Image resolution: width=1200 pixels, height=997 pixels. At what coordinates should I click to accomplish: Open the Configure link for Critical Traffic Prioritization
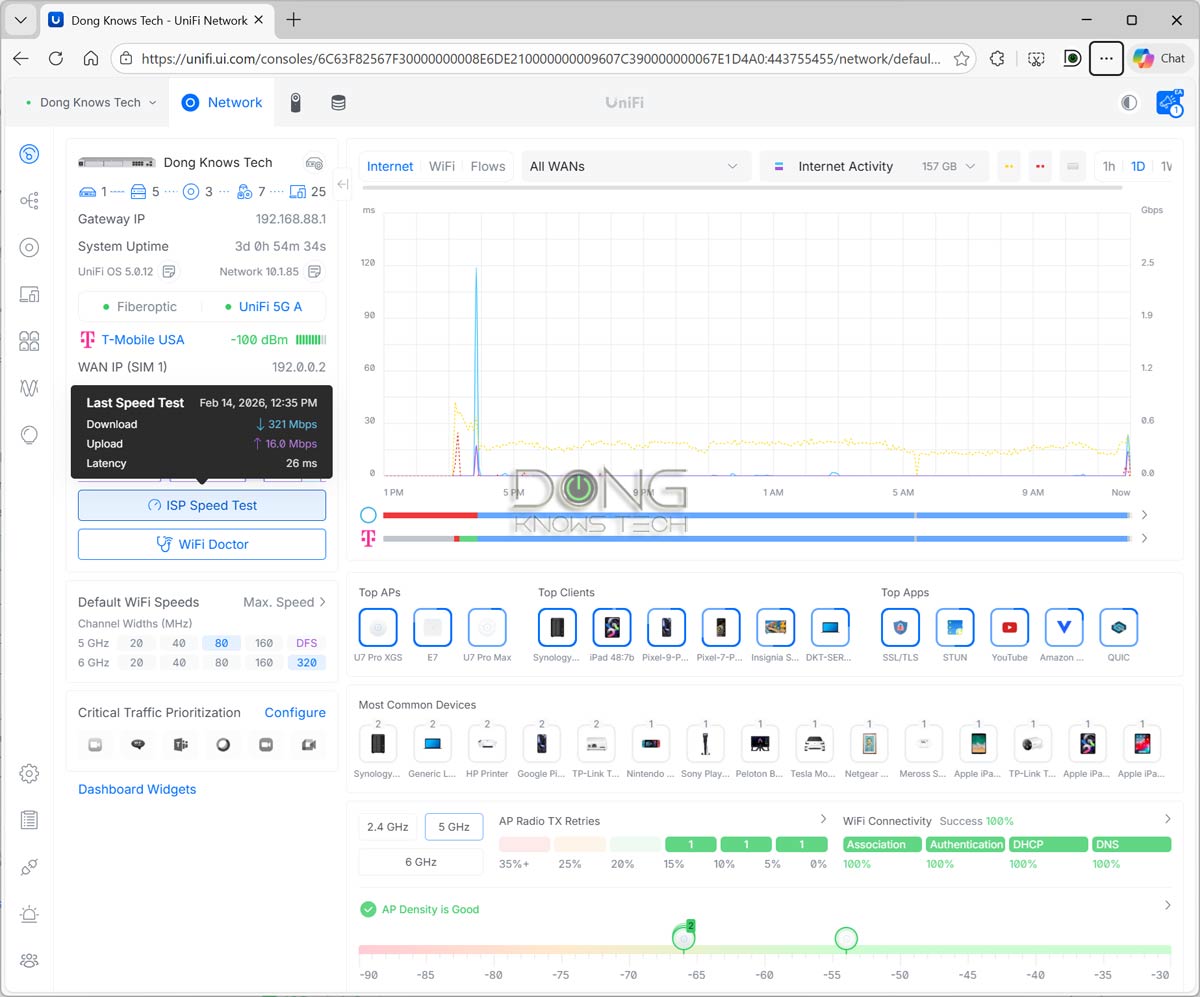(x=295, y=712)
